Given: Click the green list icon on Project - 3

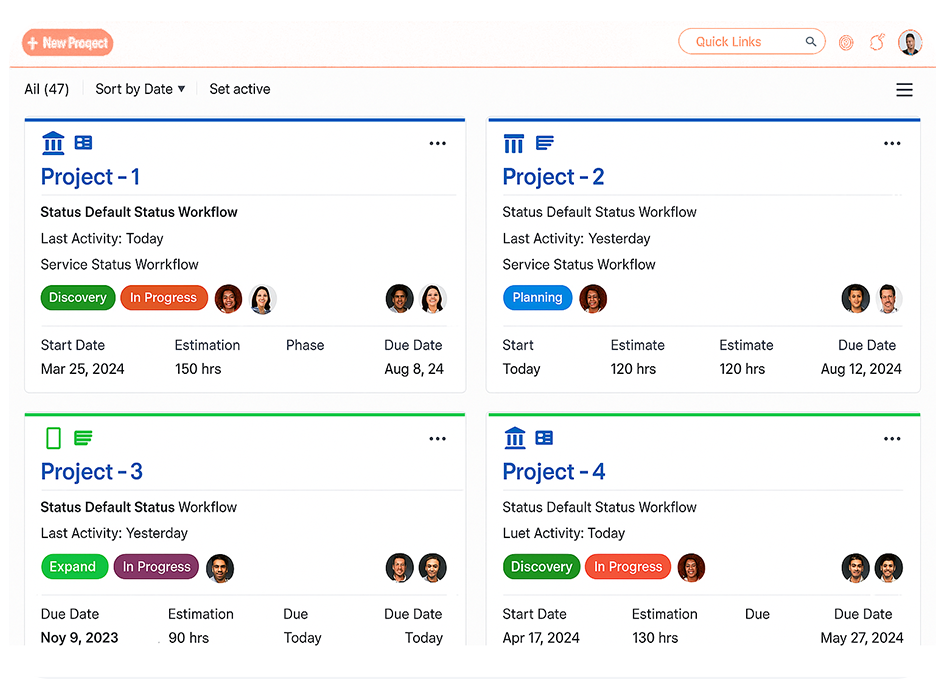Looking at the screenshot, I should (84, 438).
